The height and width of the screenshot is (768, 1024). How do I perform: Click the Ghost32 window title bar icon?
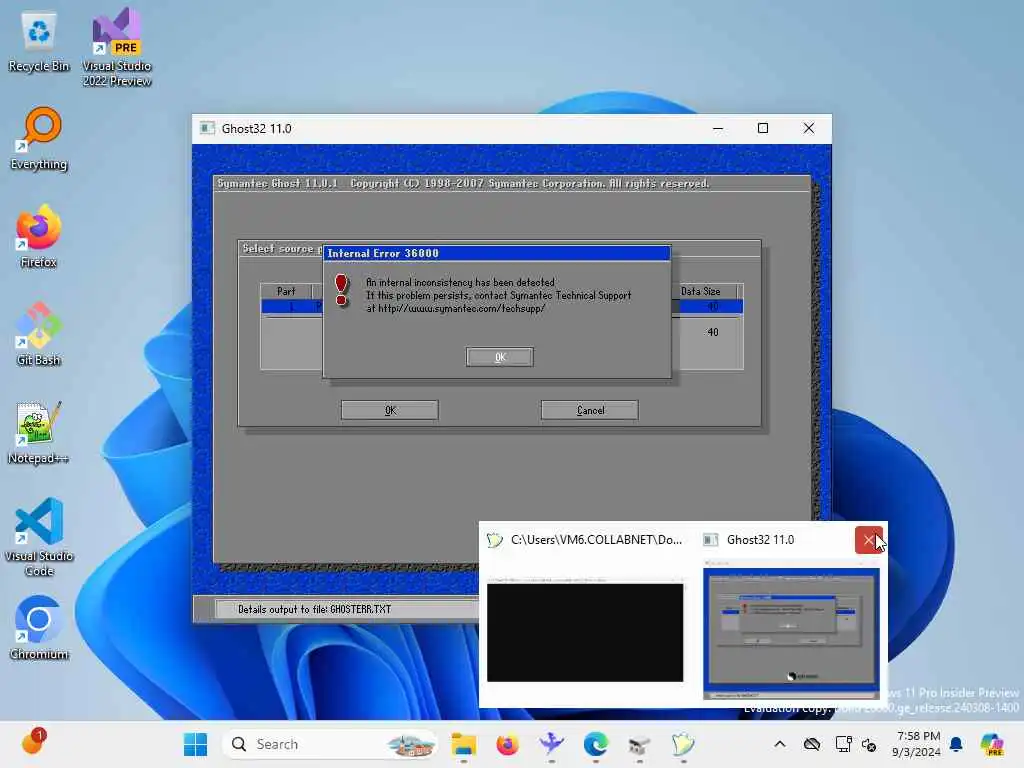point(207,129)
